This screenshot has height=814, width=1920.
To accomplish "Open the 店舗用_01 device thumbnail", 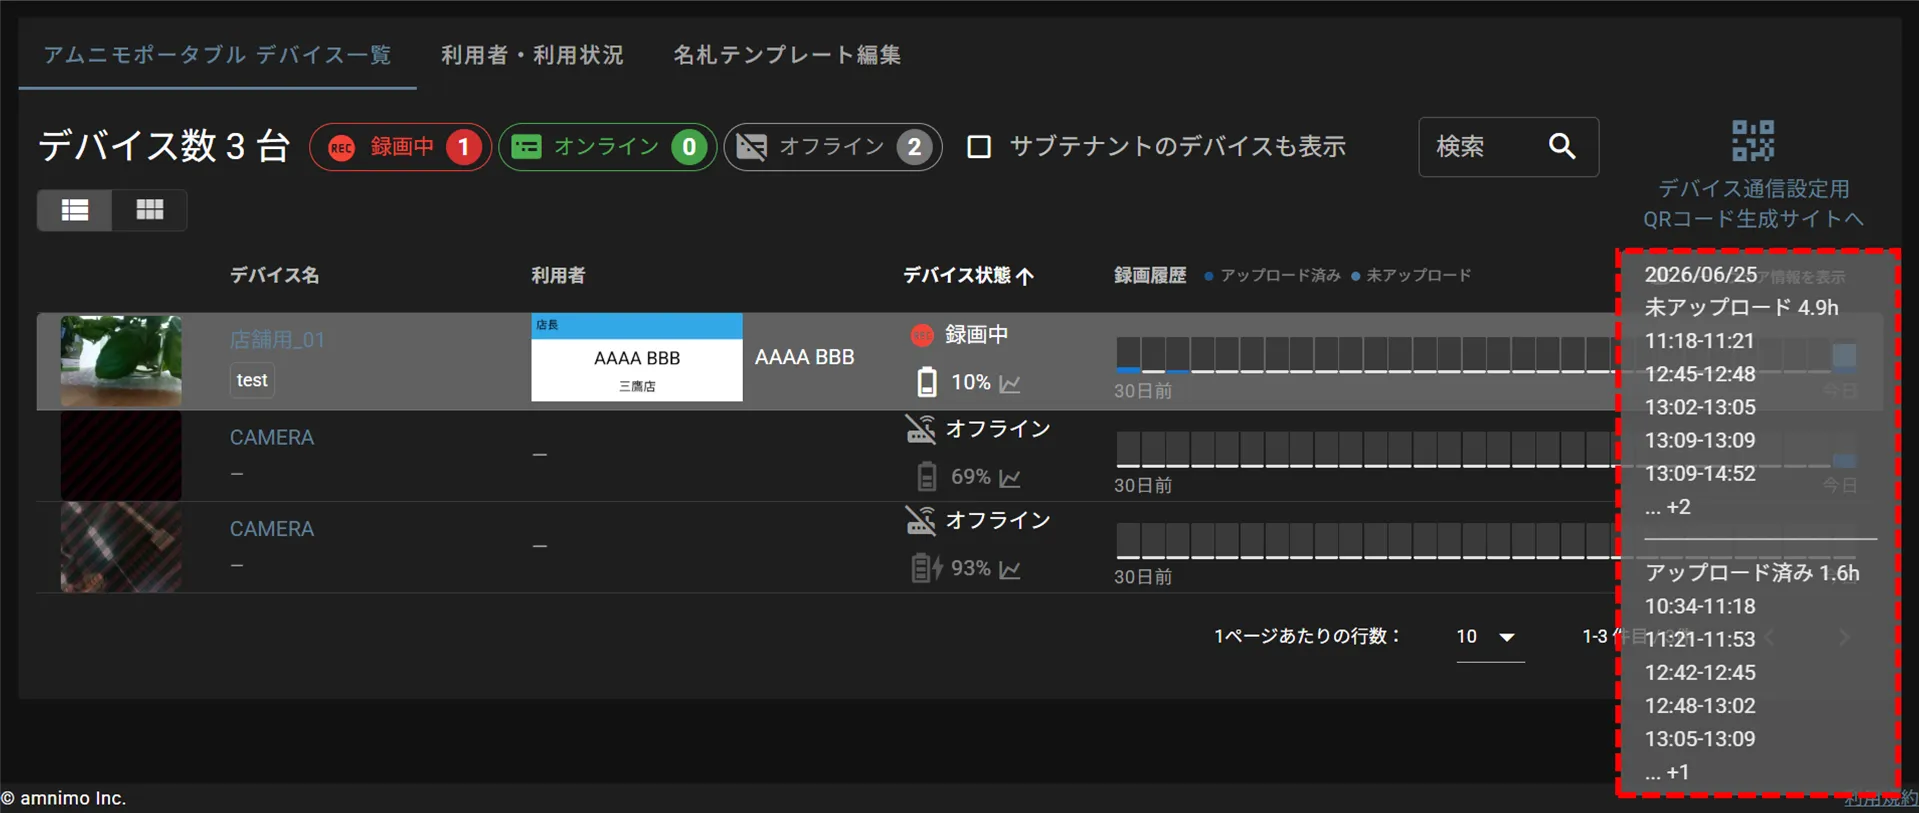I will click(121, 361).
